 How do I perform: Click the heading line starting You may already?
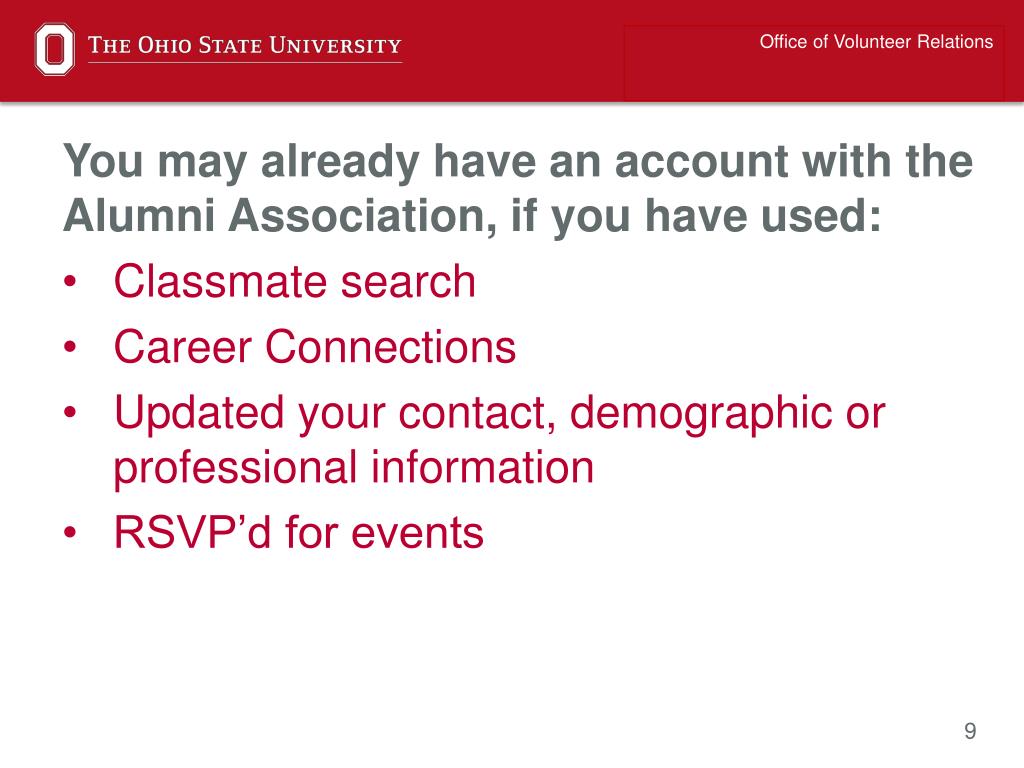click(518, 161)
